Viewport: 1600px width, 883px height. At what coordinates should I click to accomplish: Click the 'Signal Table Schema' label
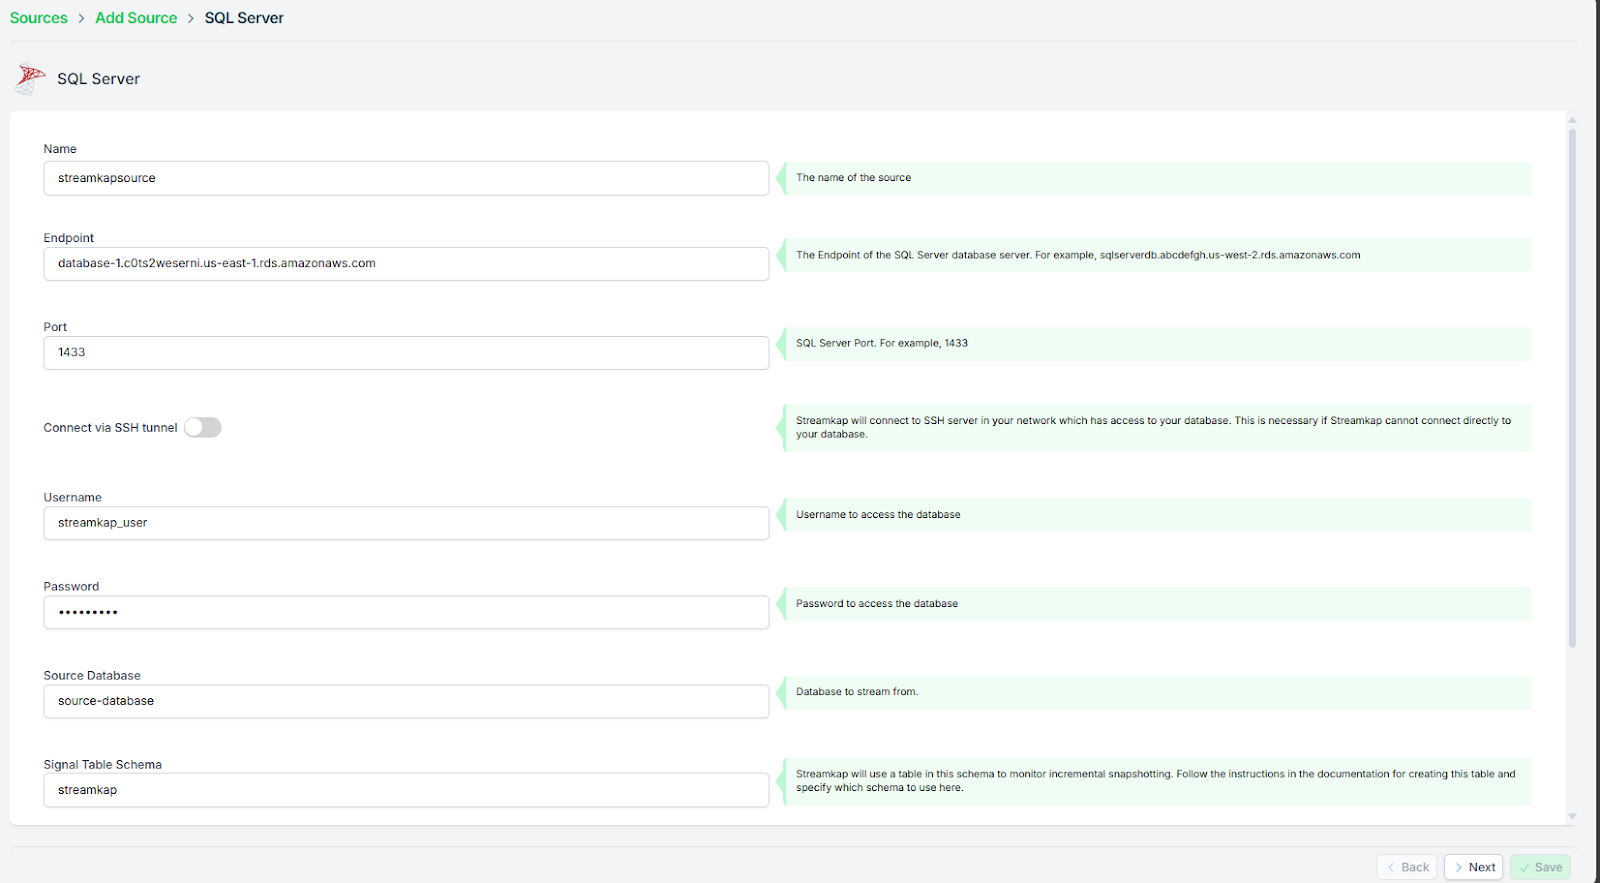pyautogui.click(x=102, y=765)
